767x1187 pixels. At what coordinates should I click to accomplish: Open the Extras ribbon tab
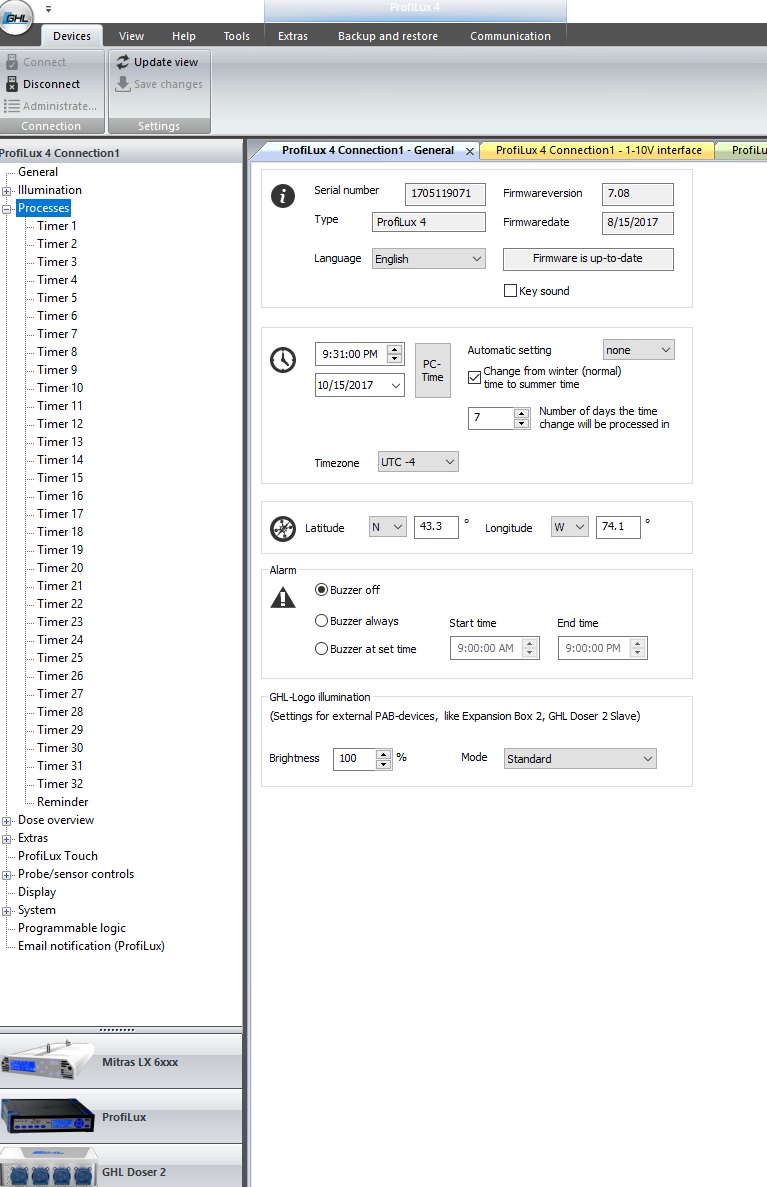pos(293,36)
